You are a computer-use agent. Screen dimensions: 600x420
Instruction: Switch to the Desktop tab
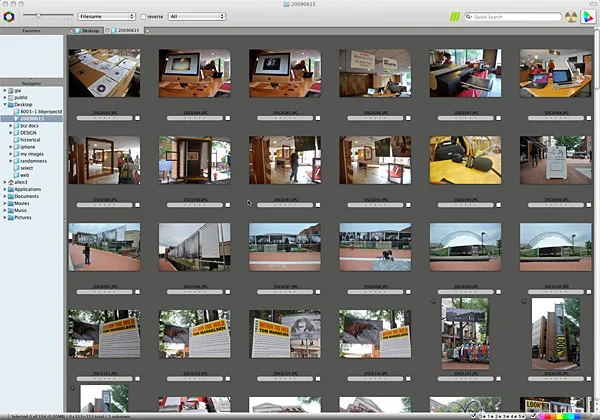[88, 31]
